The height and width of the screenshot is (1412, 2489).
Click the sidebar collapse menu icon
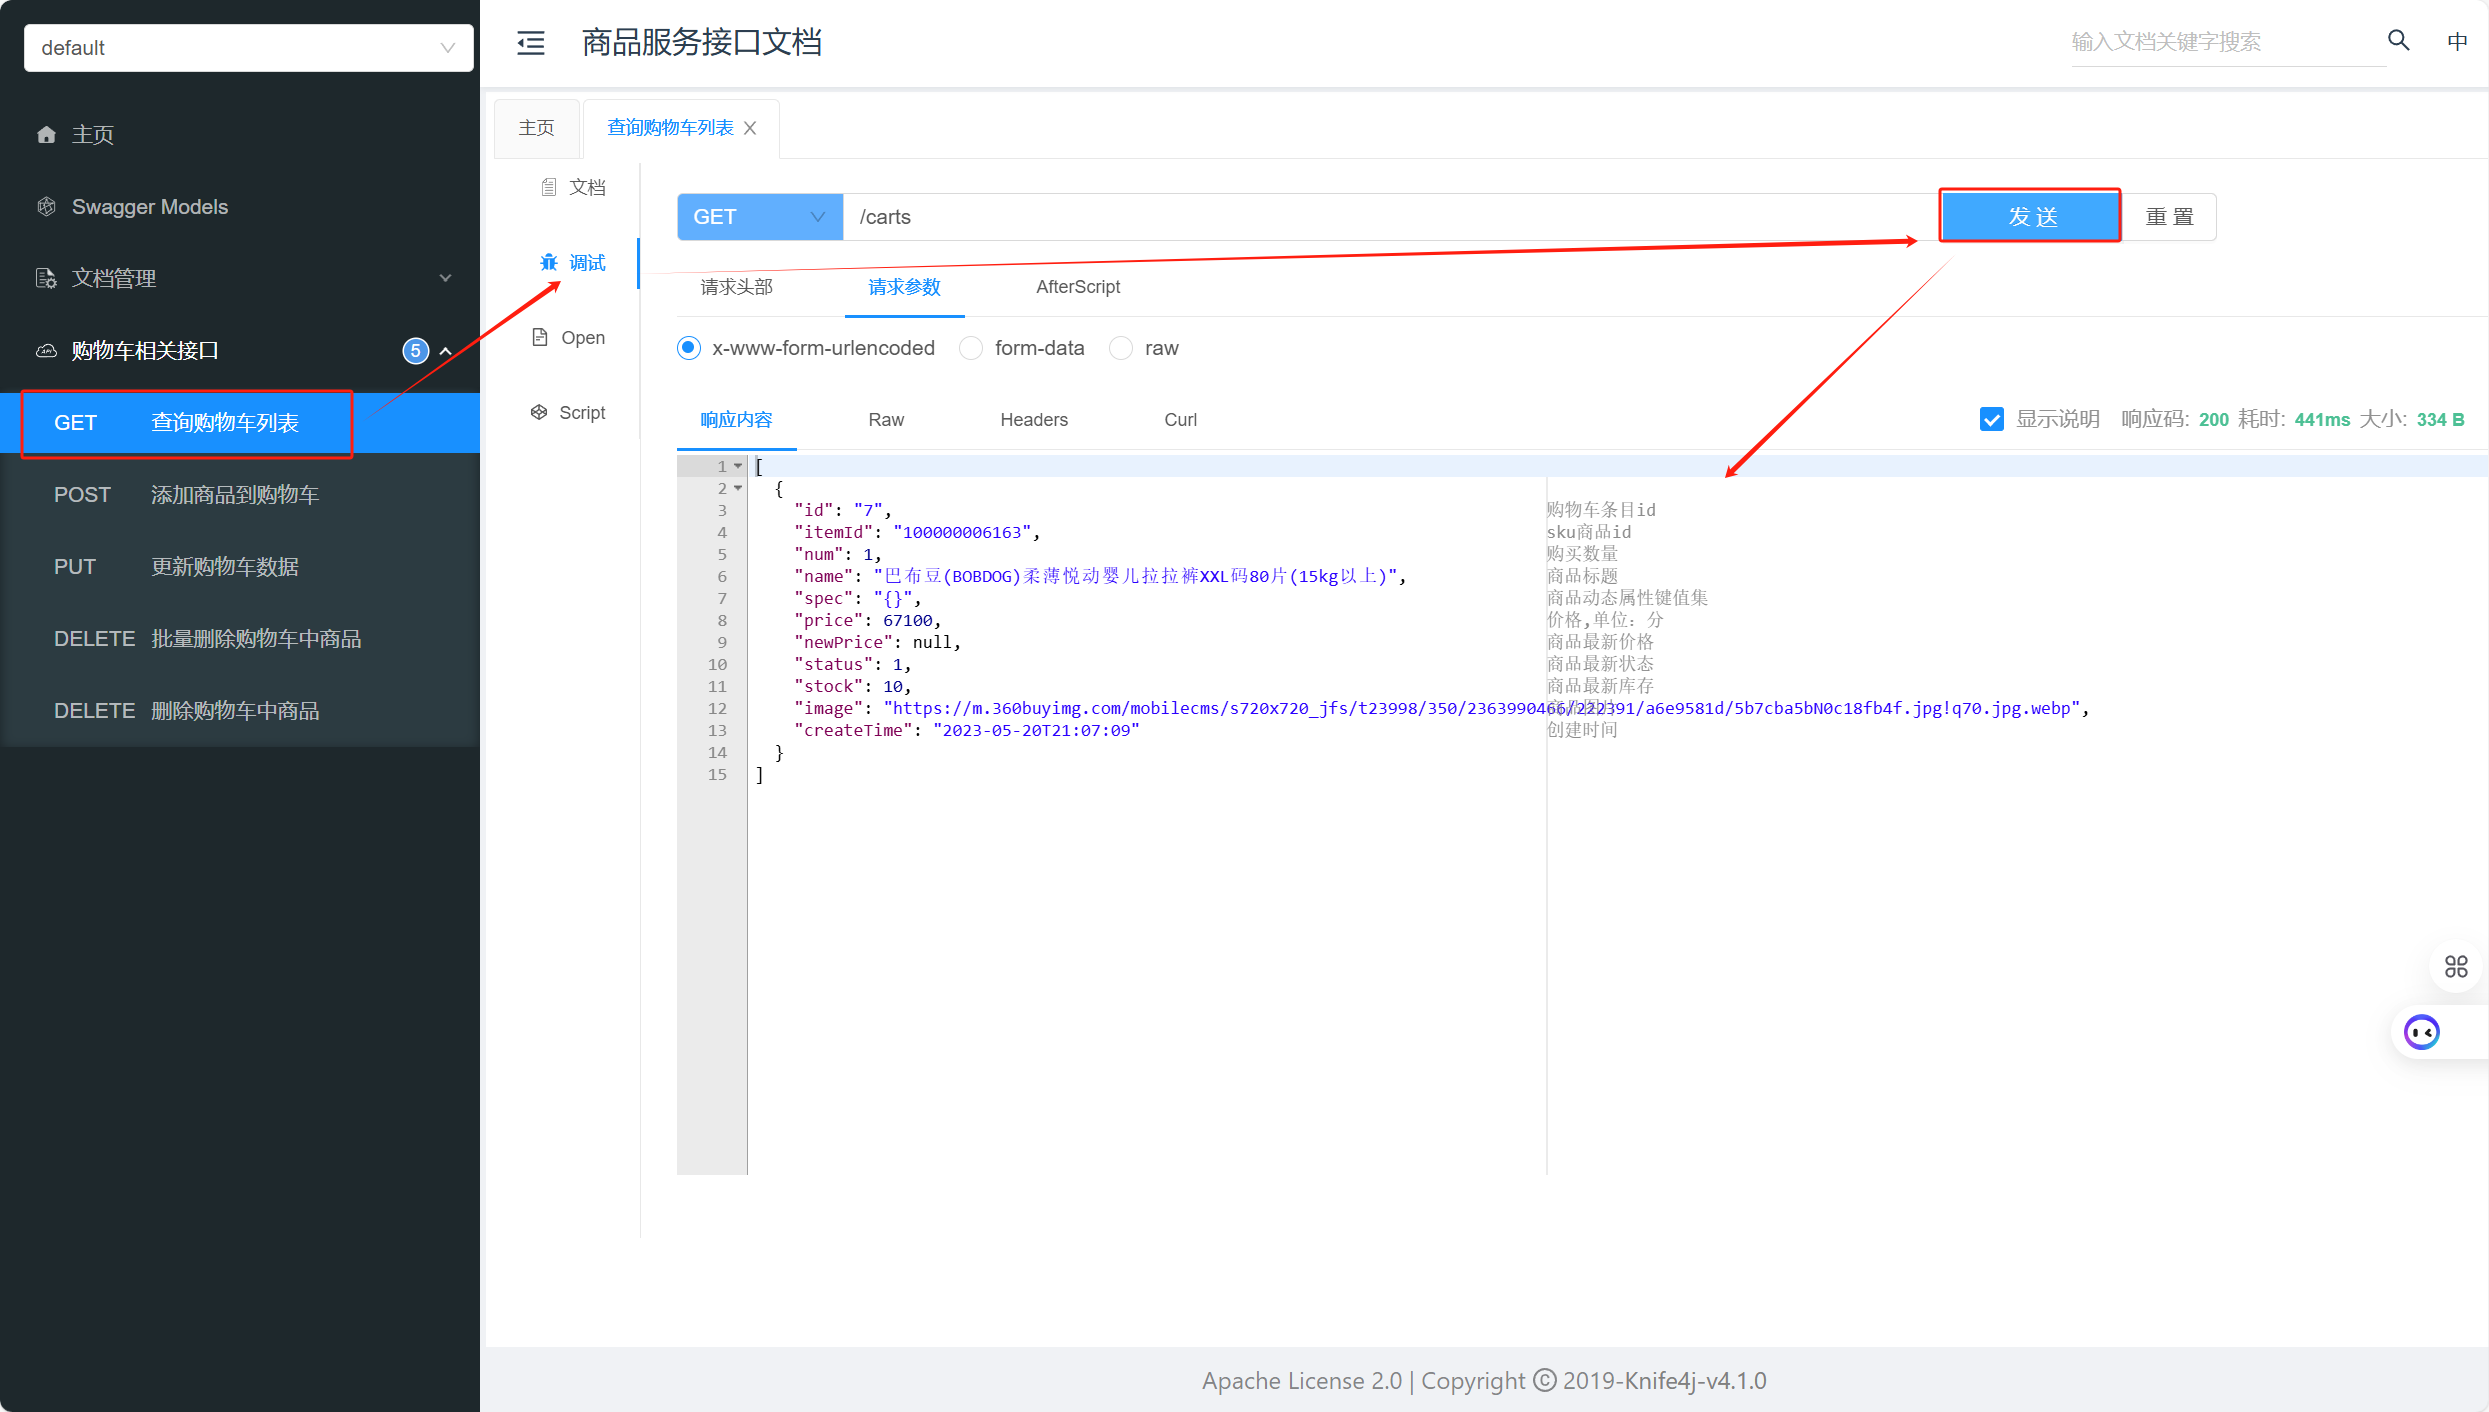click(530, 43)
